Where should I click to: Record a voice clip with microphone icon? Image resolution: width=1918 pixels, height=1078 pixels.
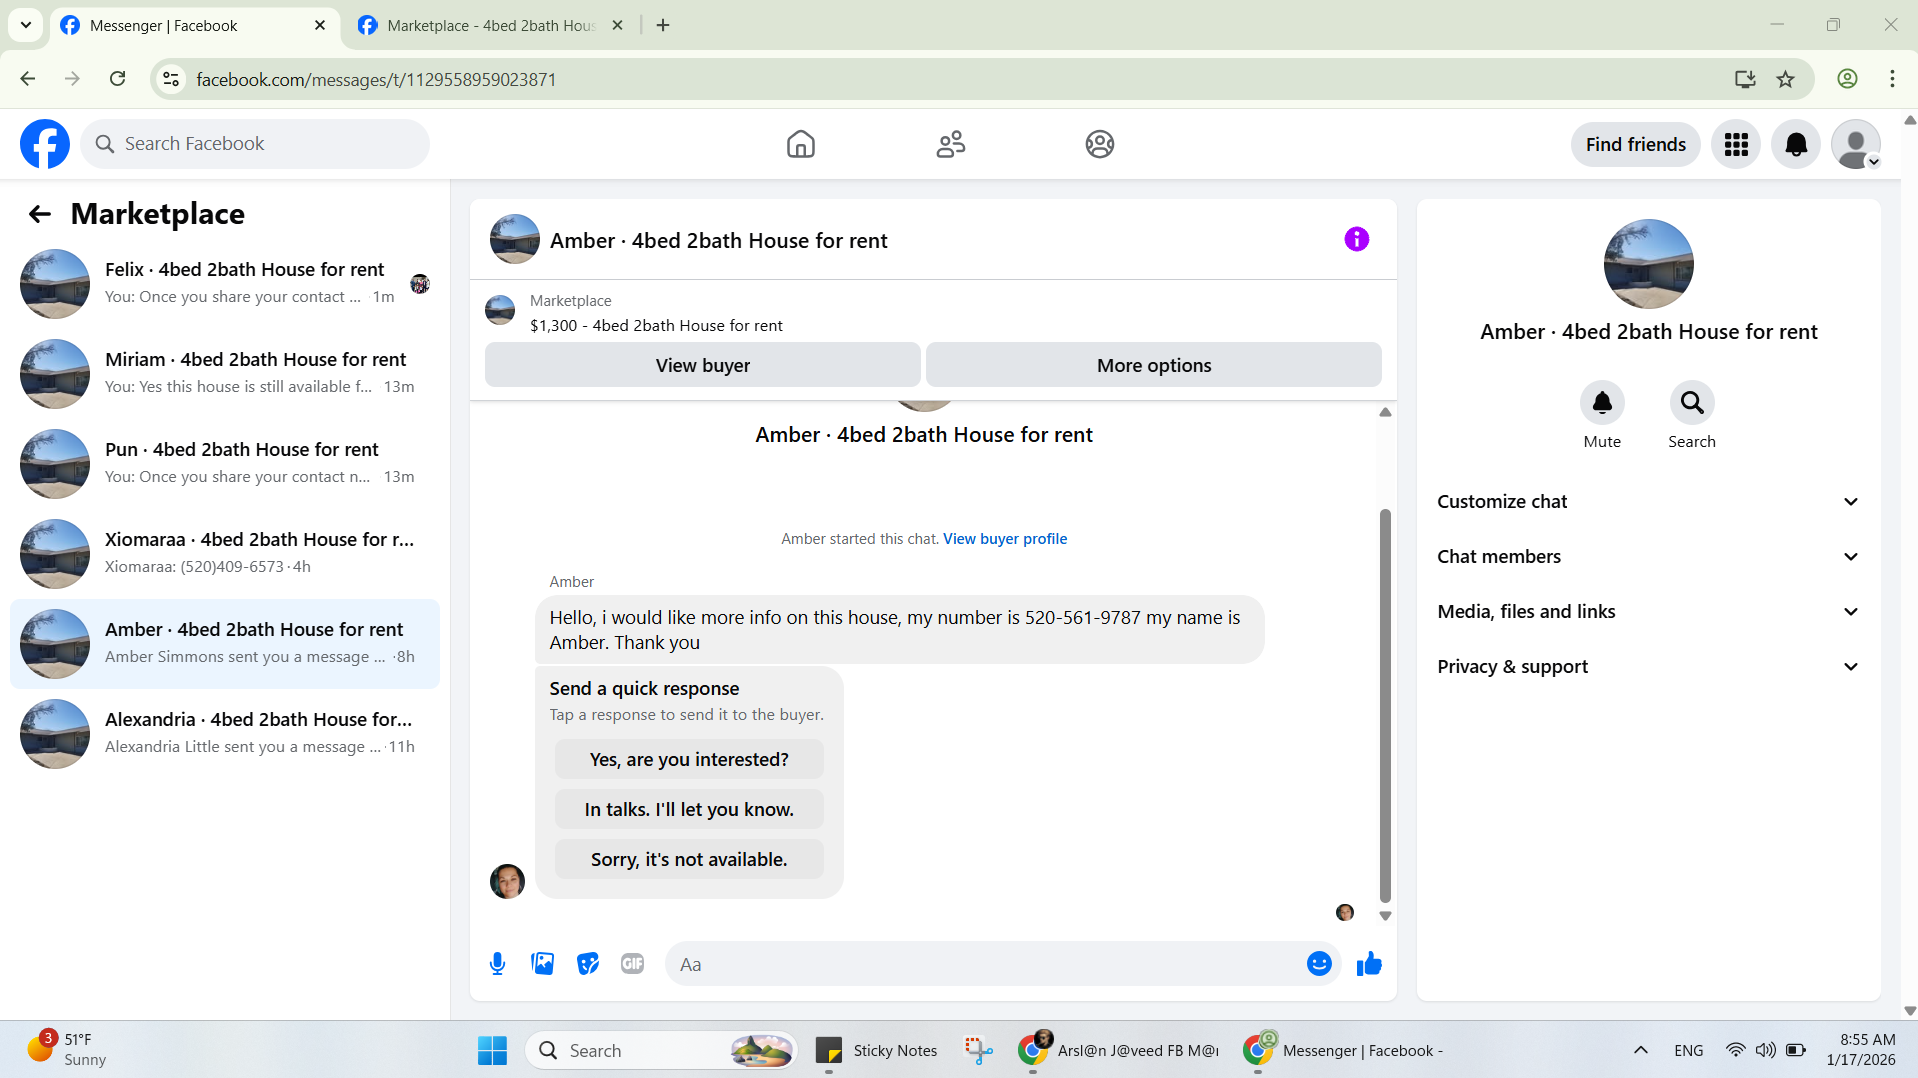click(497, 964)
